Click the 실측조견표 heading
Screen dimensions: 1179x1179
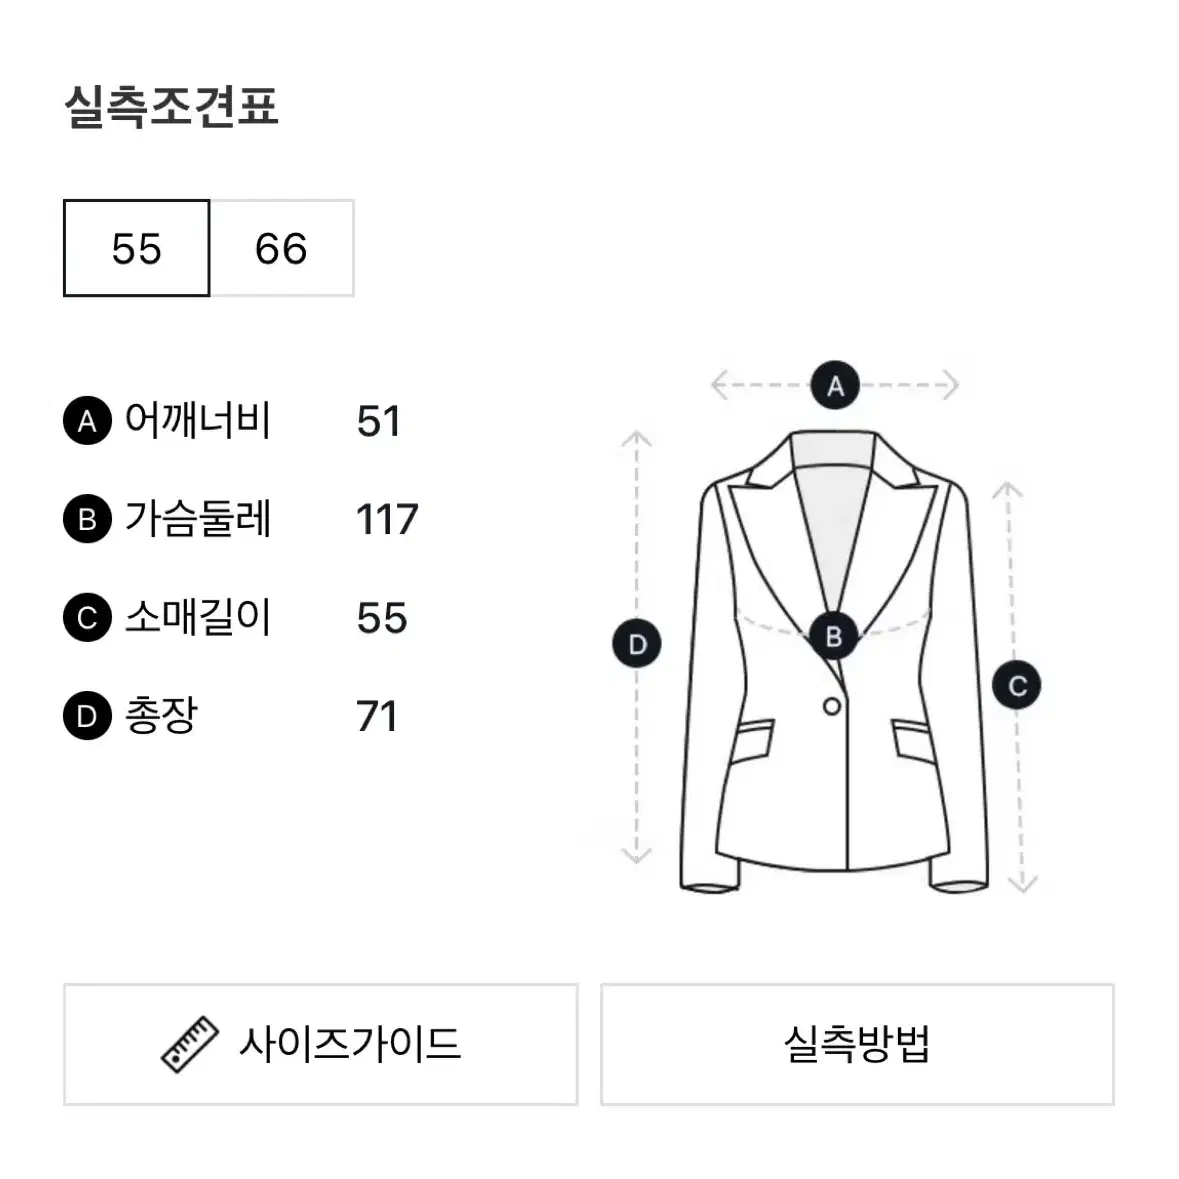171,106
